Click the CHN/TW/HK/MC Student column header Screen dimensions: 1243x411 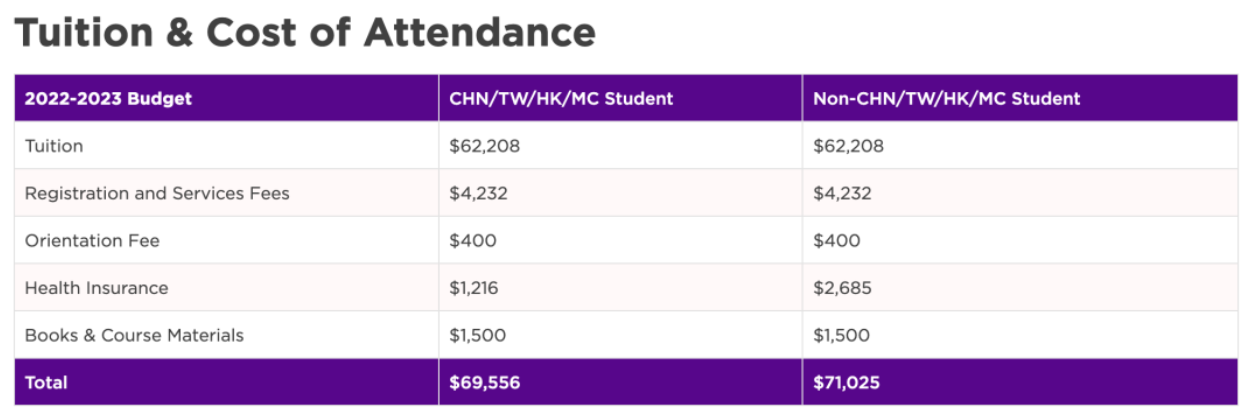pos(561,99)
